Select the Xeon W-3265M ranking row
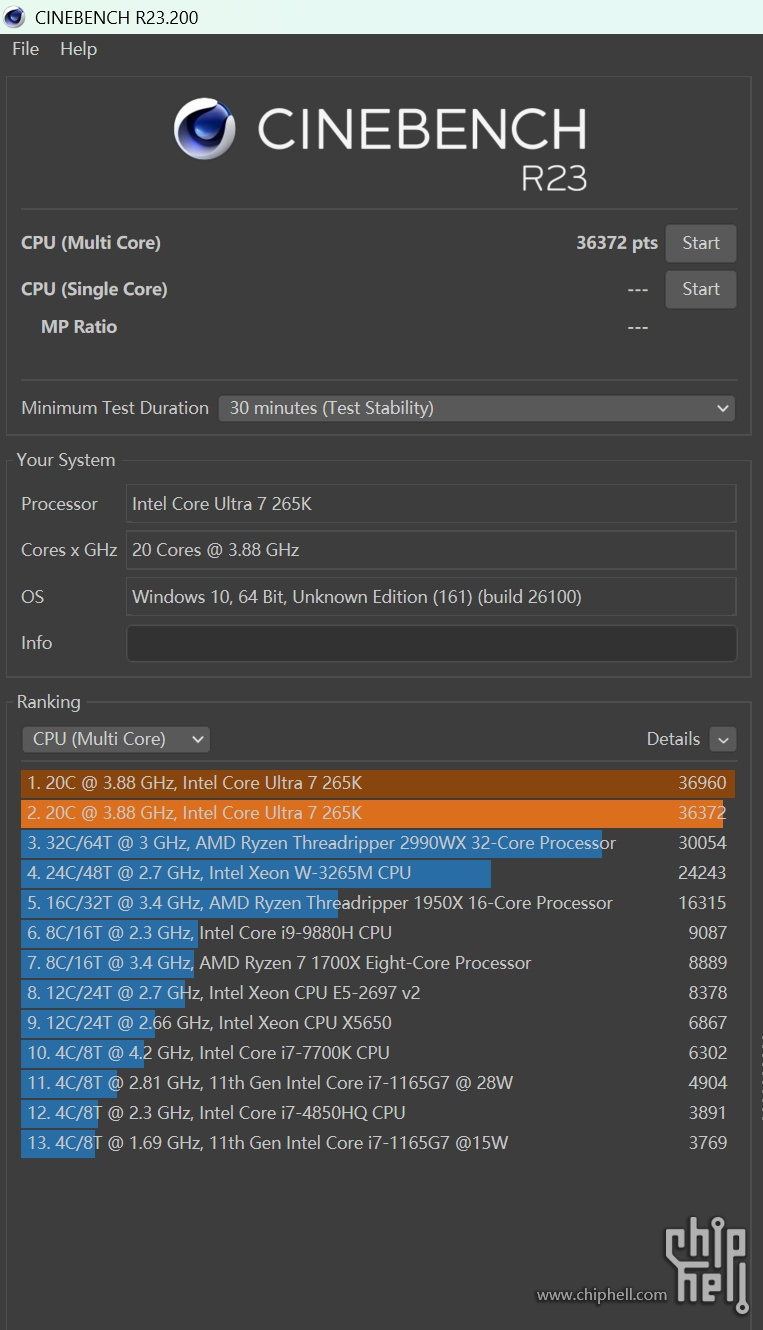 pyautogui.click(x=378, y=873)
